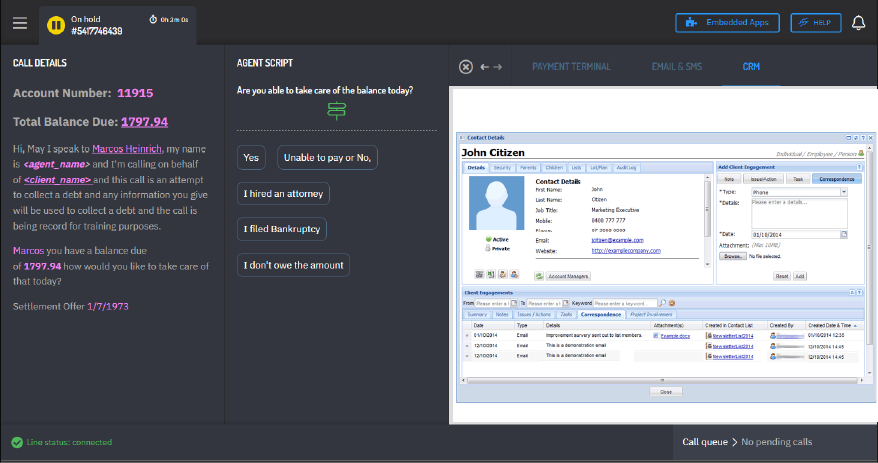The width and height of the screenshot is (878, 463).
Task: Click the orange clear filter icon
Action: [x=672, y=303]
